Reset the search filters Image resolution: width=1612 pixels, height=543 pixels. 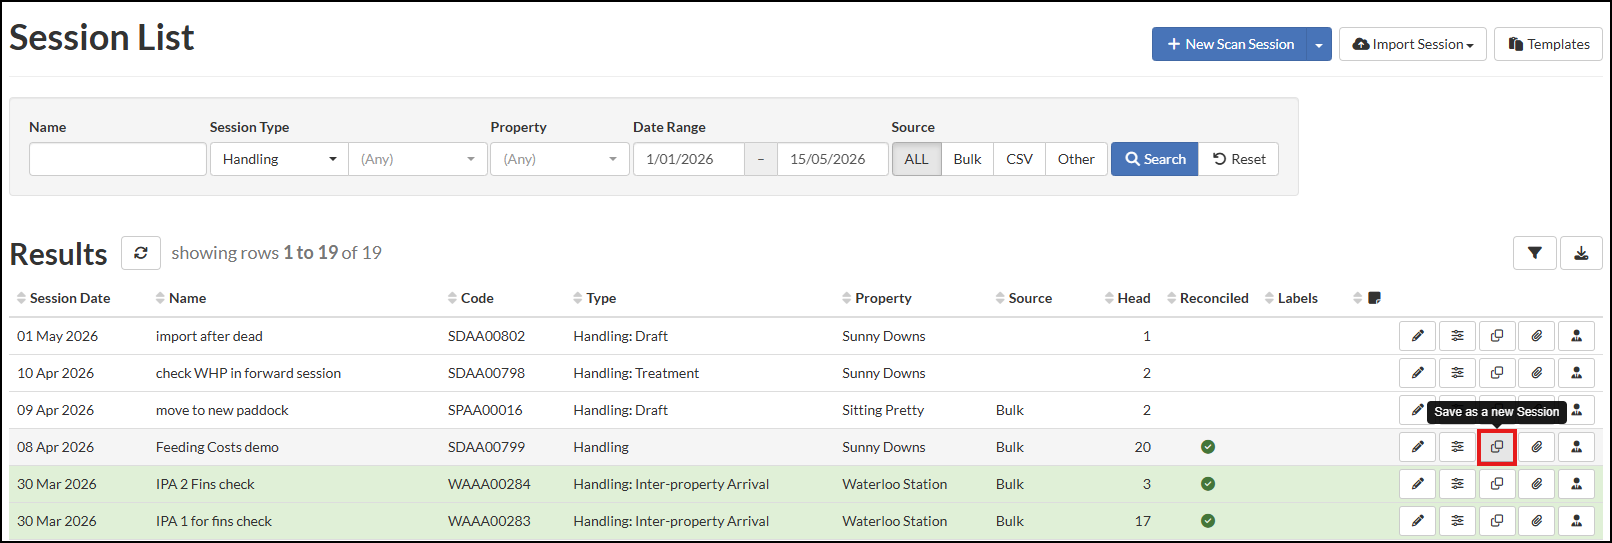pos(1239,159)
